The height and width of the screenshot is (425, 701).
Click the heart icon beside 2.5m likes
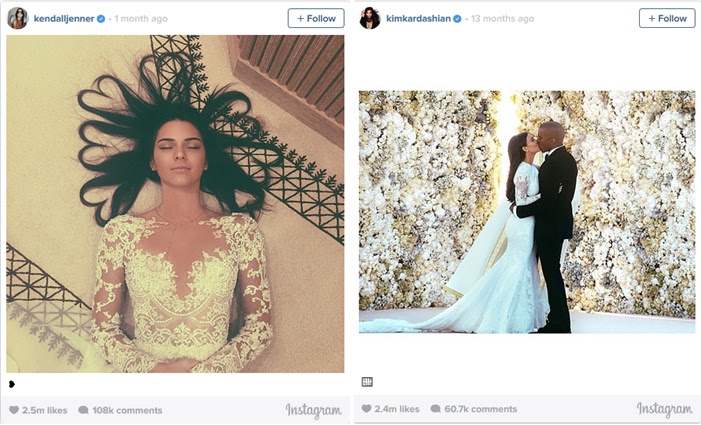[14, 410]
